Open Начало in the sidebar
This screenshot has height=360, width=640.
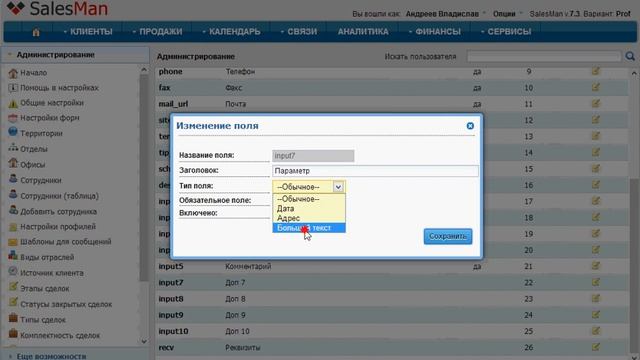[33, 73]
